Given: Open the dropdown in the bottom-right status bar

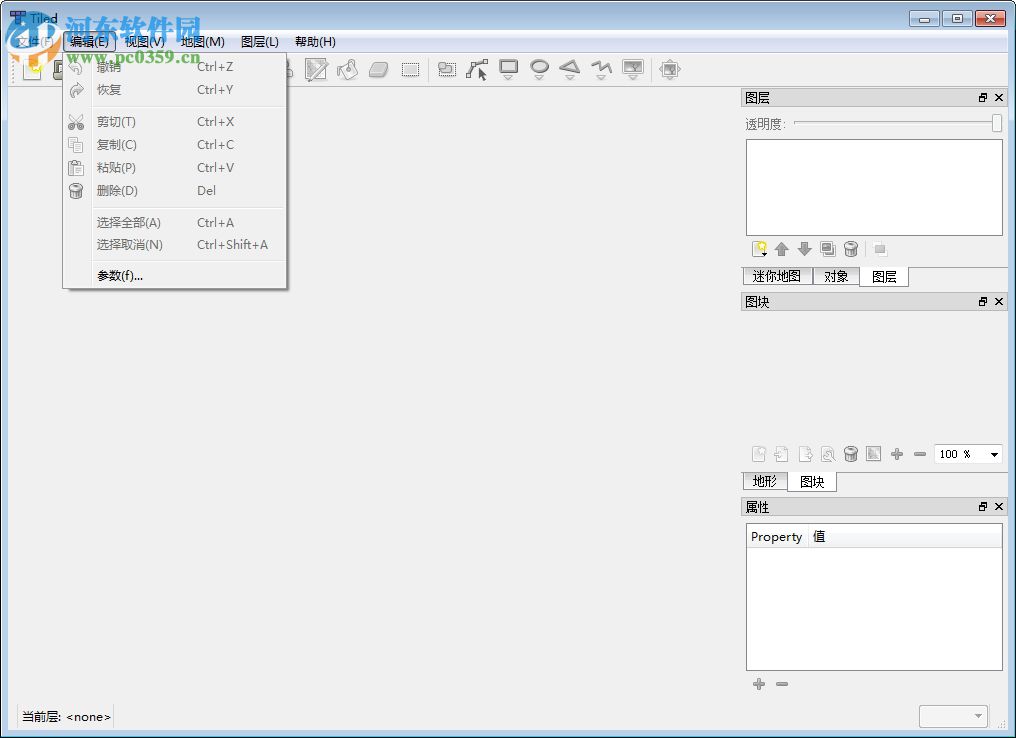Looking at the screenshot, I should 952,716.
